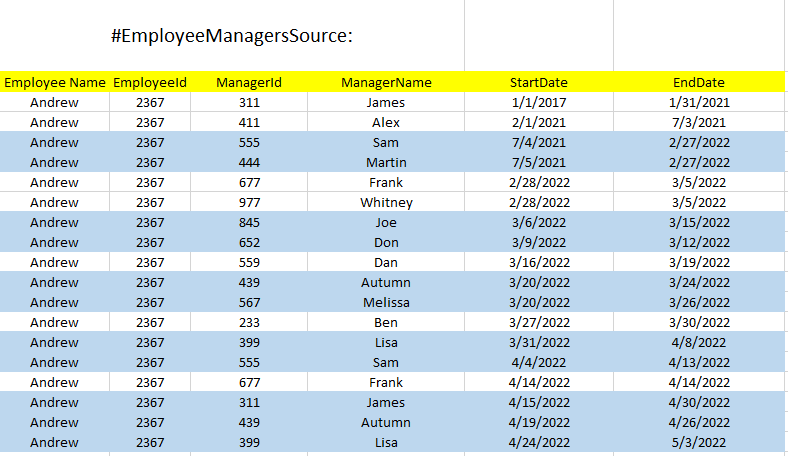Select the EndDate header cell
Viewport: 788px width, 456px height.
click(x=699, y=82)
